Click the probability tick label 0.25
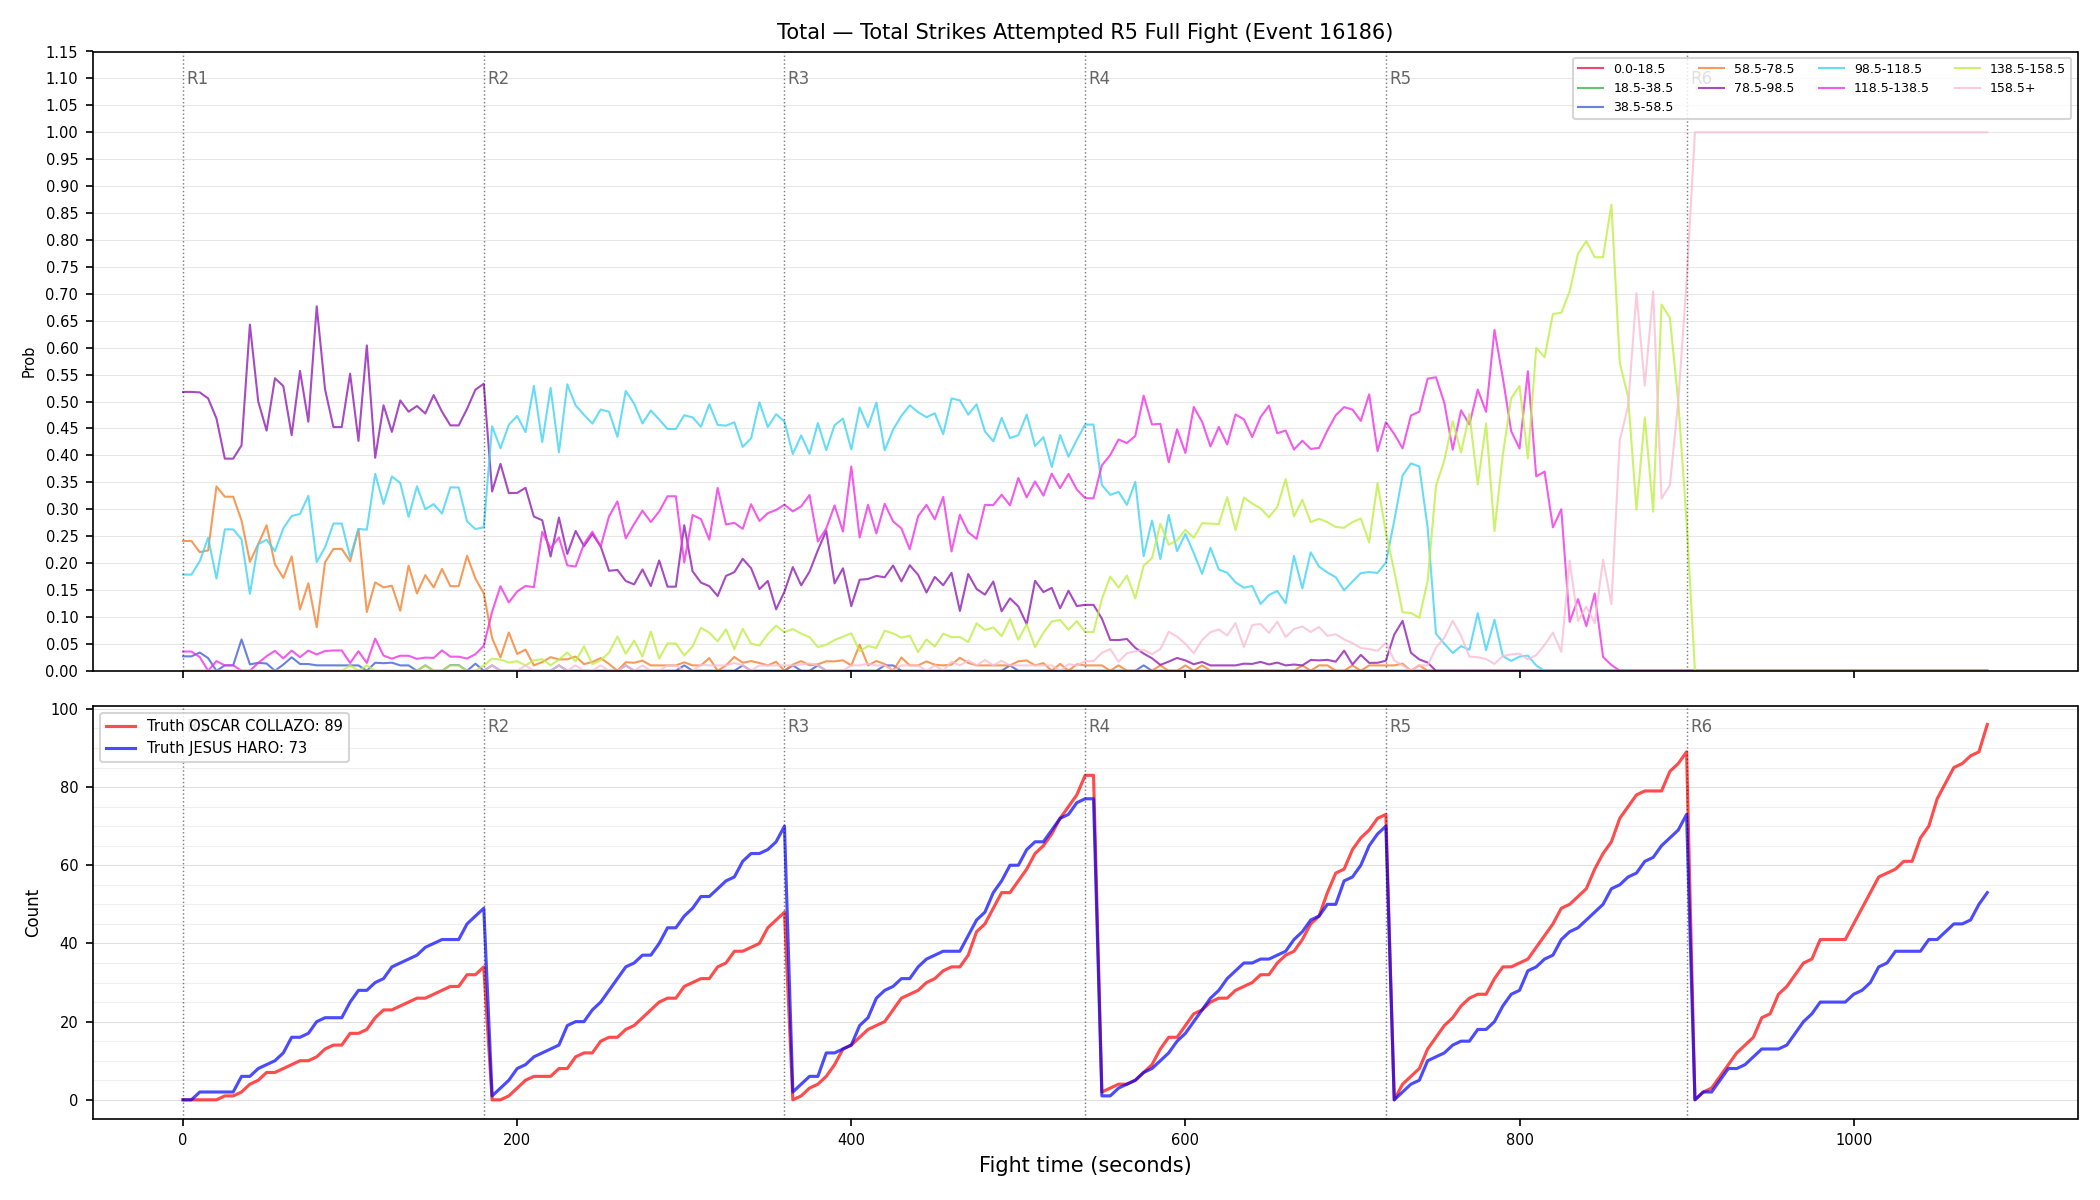 click(62, 536)
